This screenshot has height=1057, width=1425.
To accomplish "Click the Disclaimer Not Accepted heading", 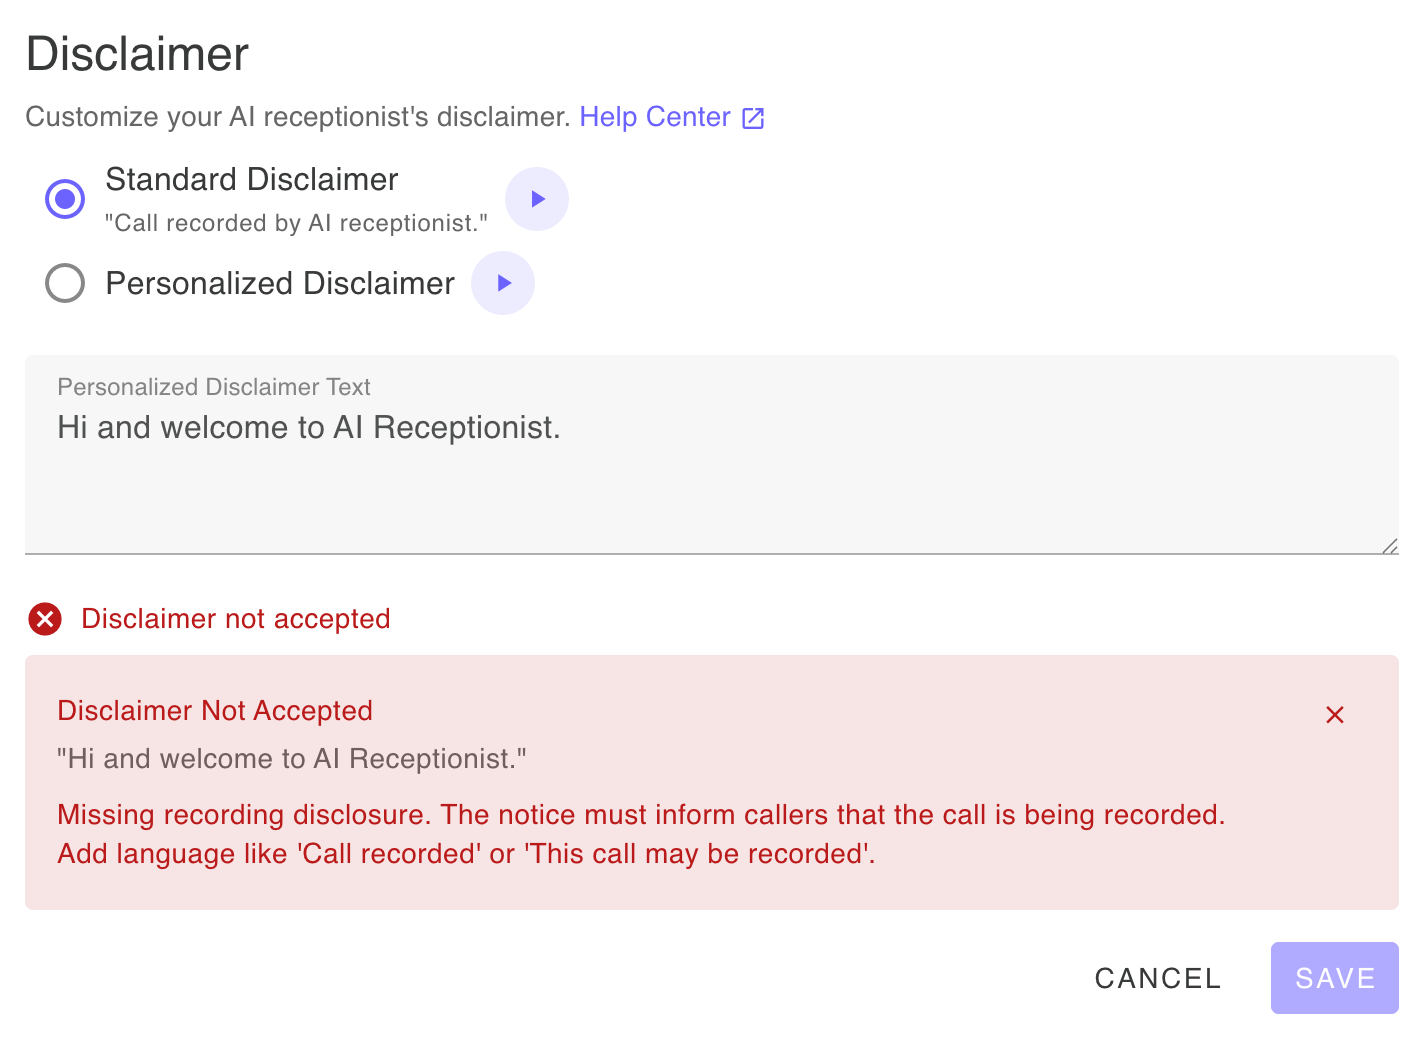I will [215, 711].
